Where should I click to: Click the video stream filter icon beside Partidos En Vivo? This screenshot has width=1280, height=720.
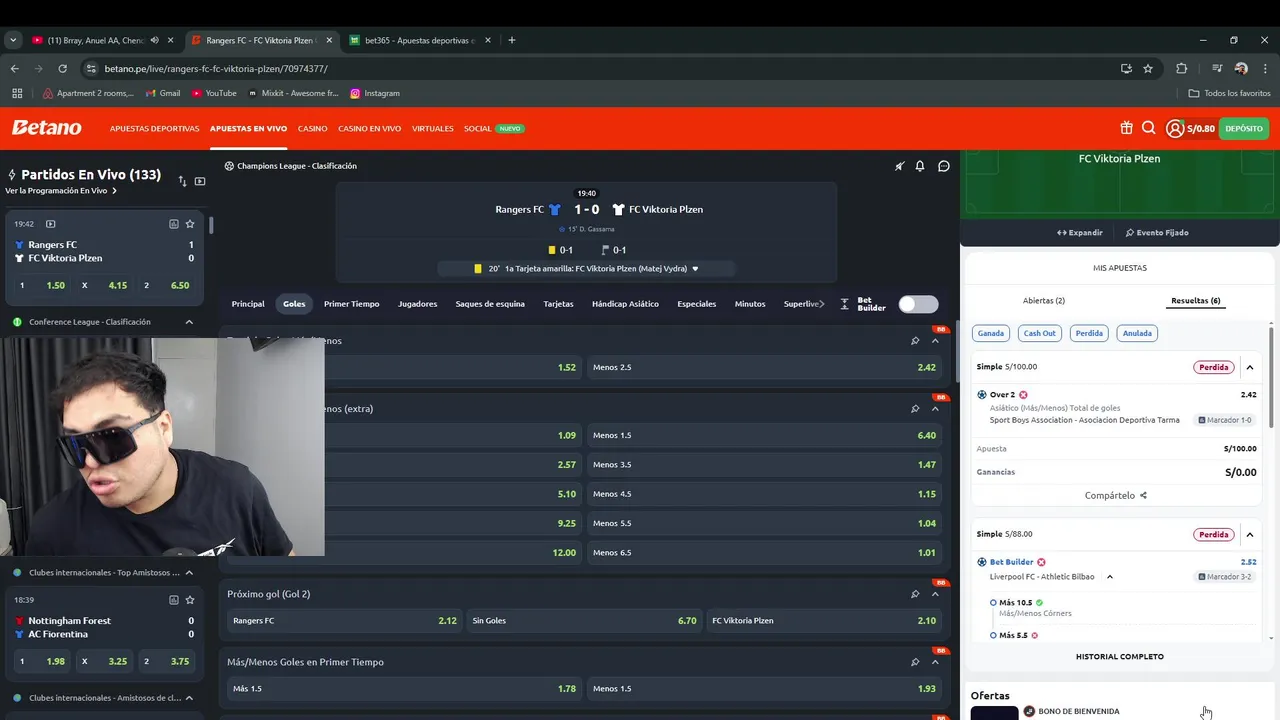point(200,181)
